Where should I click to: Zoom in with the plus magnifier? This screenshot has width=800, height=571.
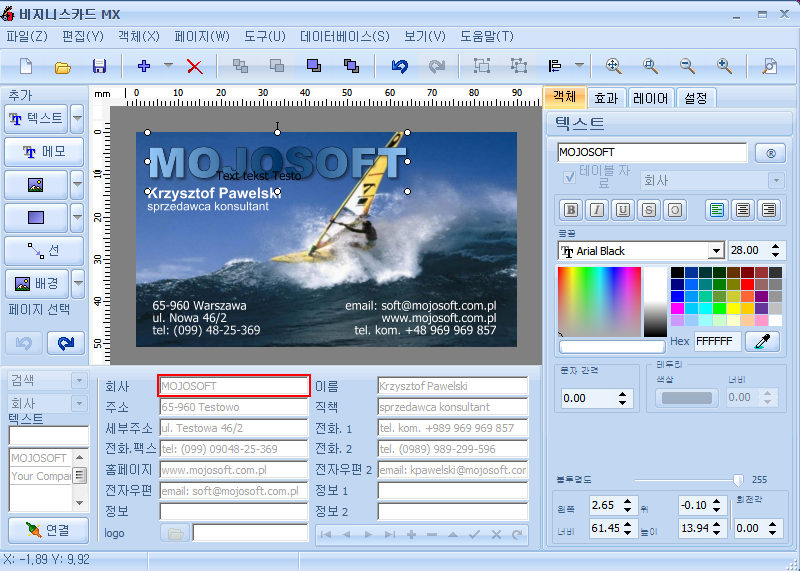click(x=724, y=66)
